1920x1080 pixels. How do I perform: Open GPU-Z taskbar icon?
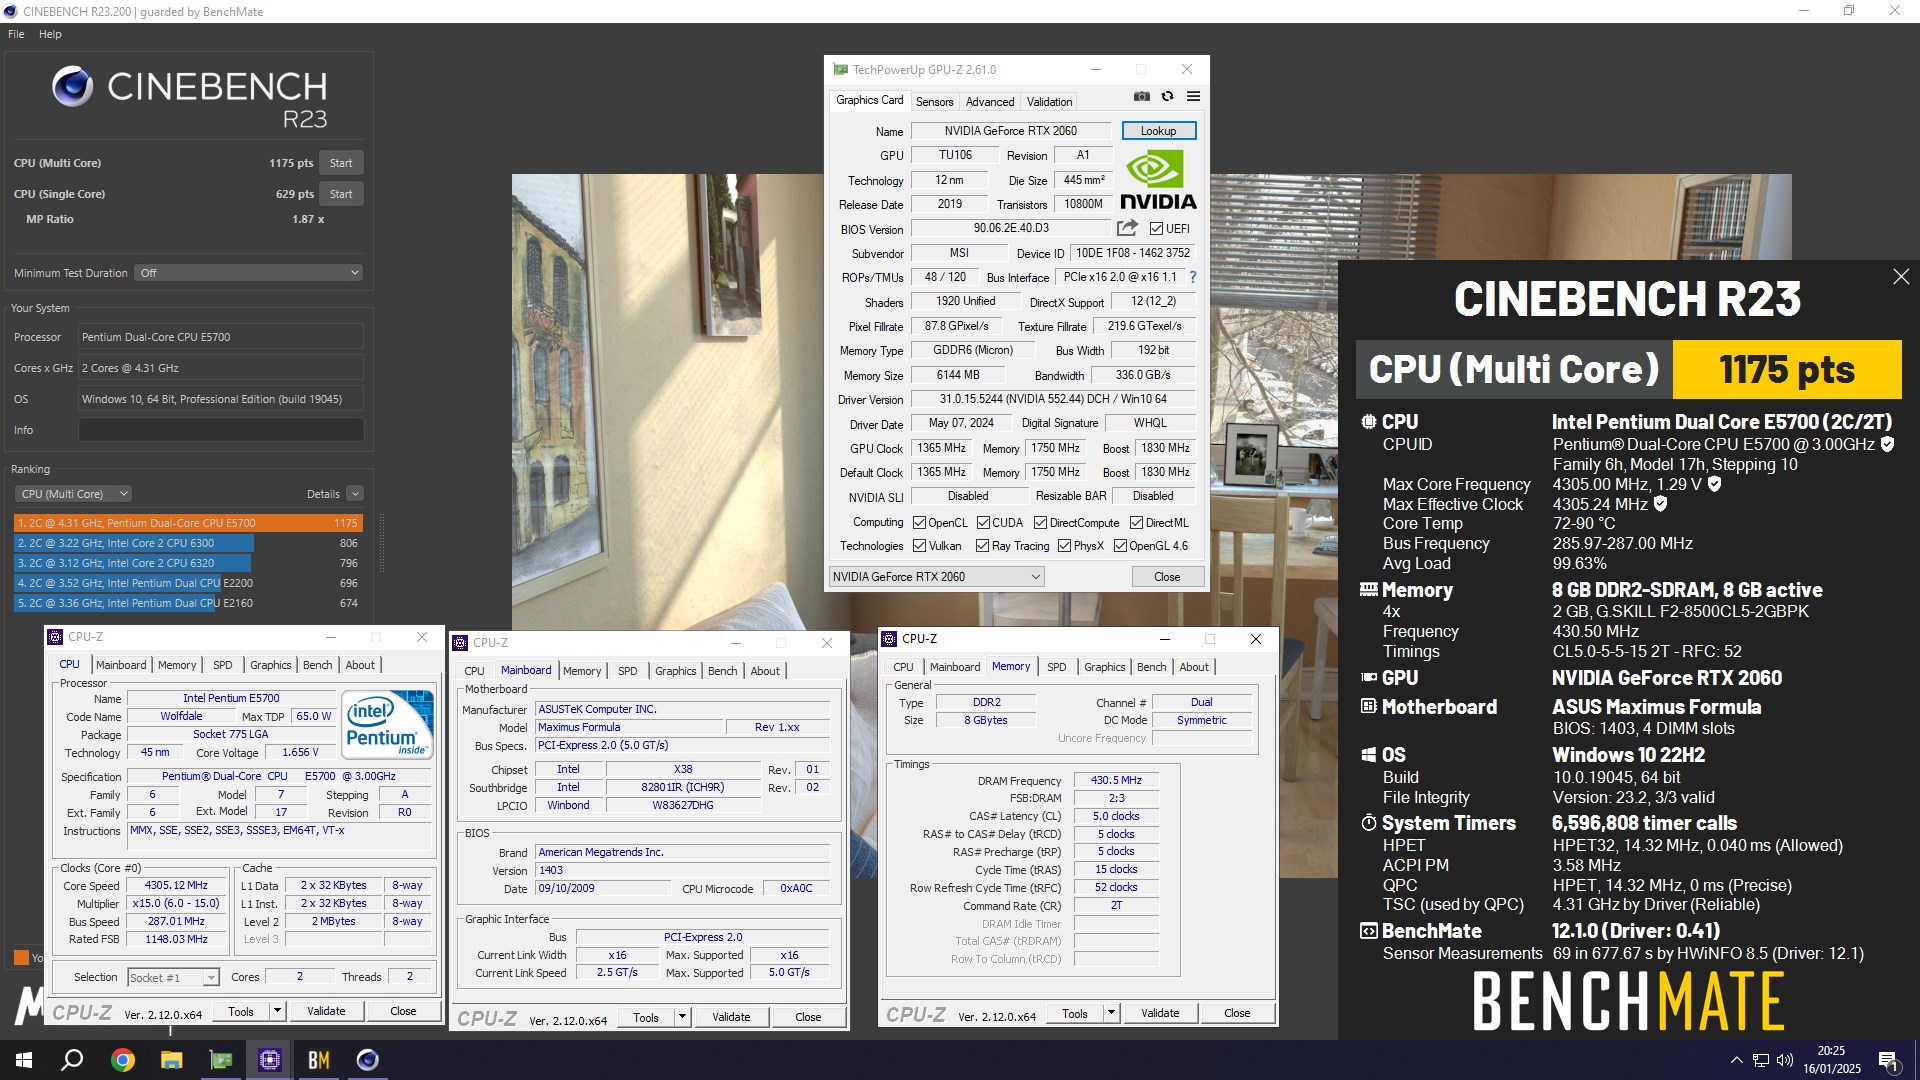[220, 1060]
